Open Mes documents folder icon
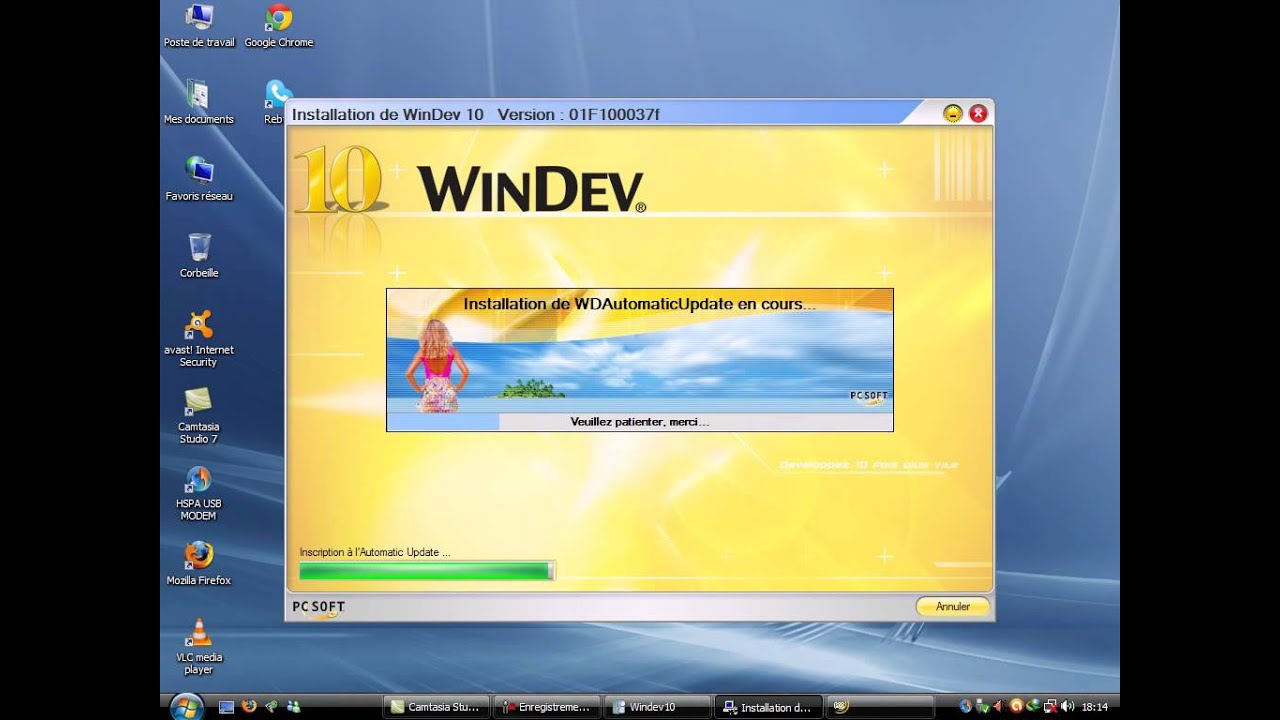The width and height of the screenshot is (1280, 720). tap(198, 102)
